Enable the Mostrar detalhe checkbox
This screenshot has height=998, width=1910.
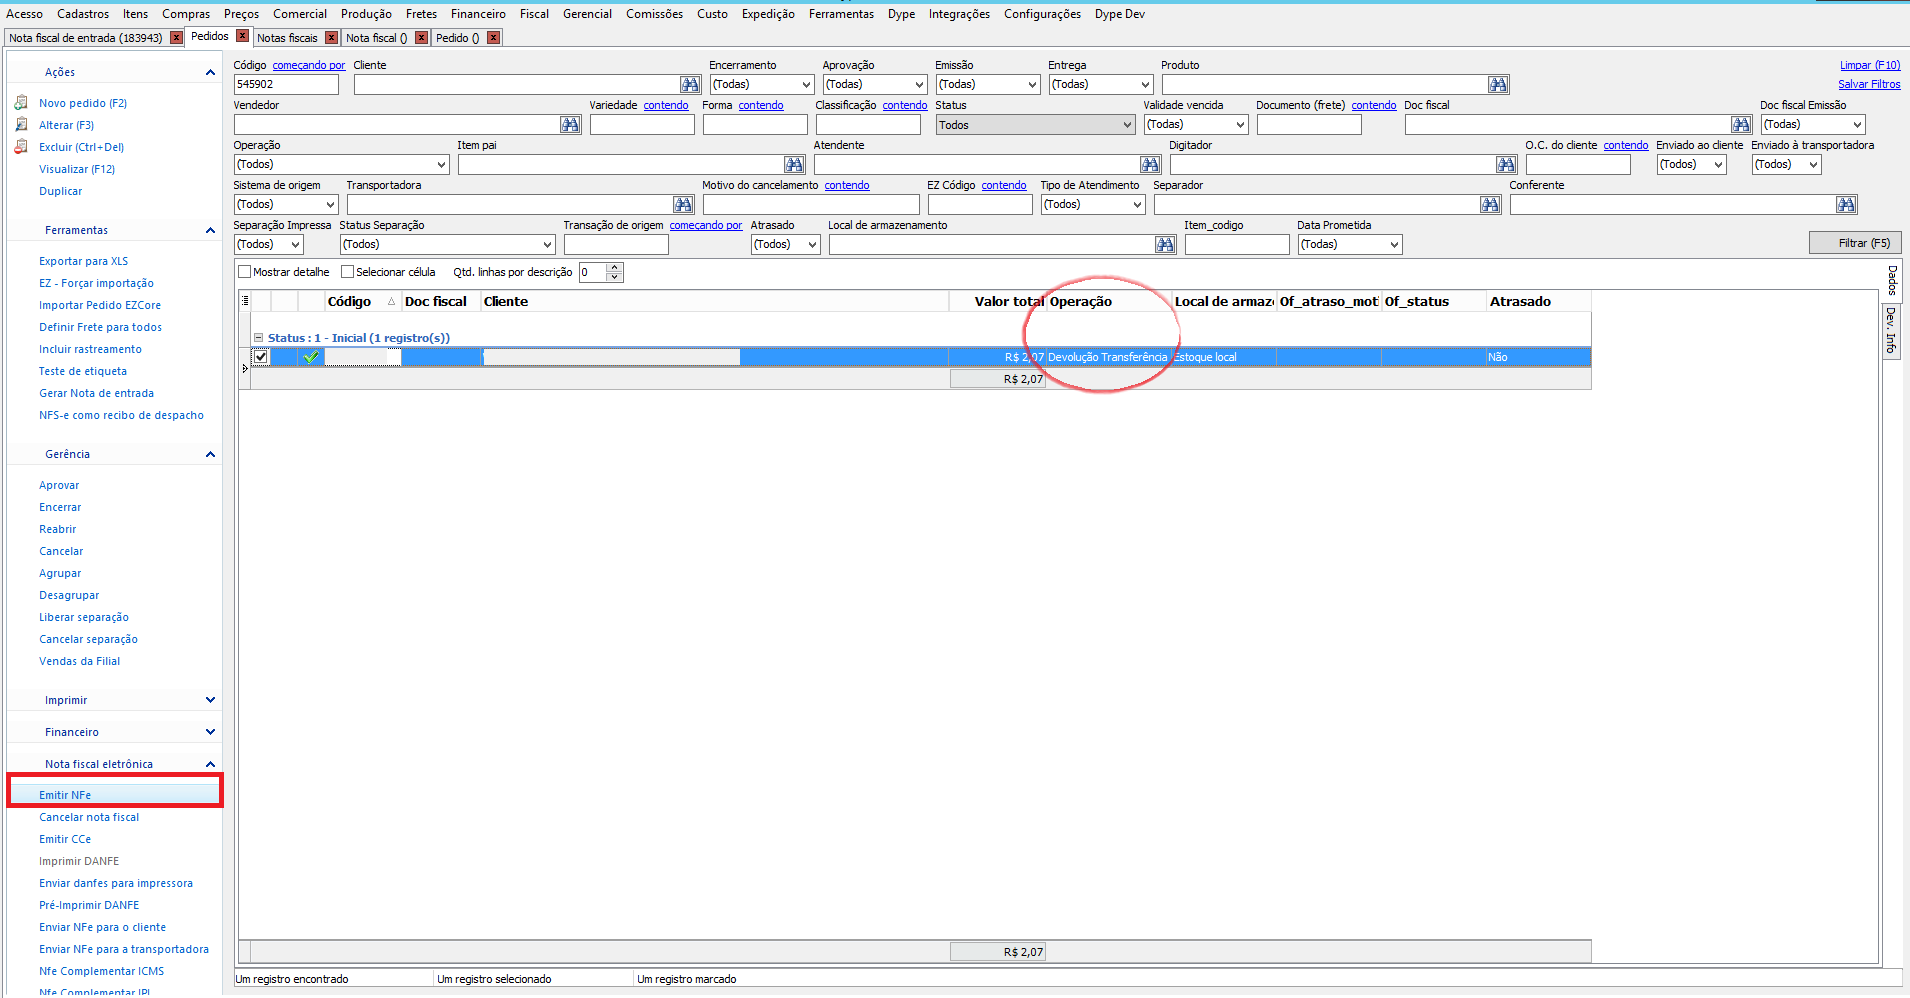coord(244,272)
